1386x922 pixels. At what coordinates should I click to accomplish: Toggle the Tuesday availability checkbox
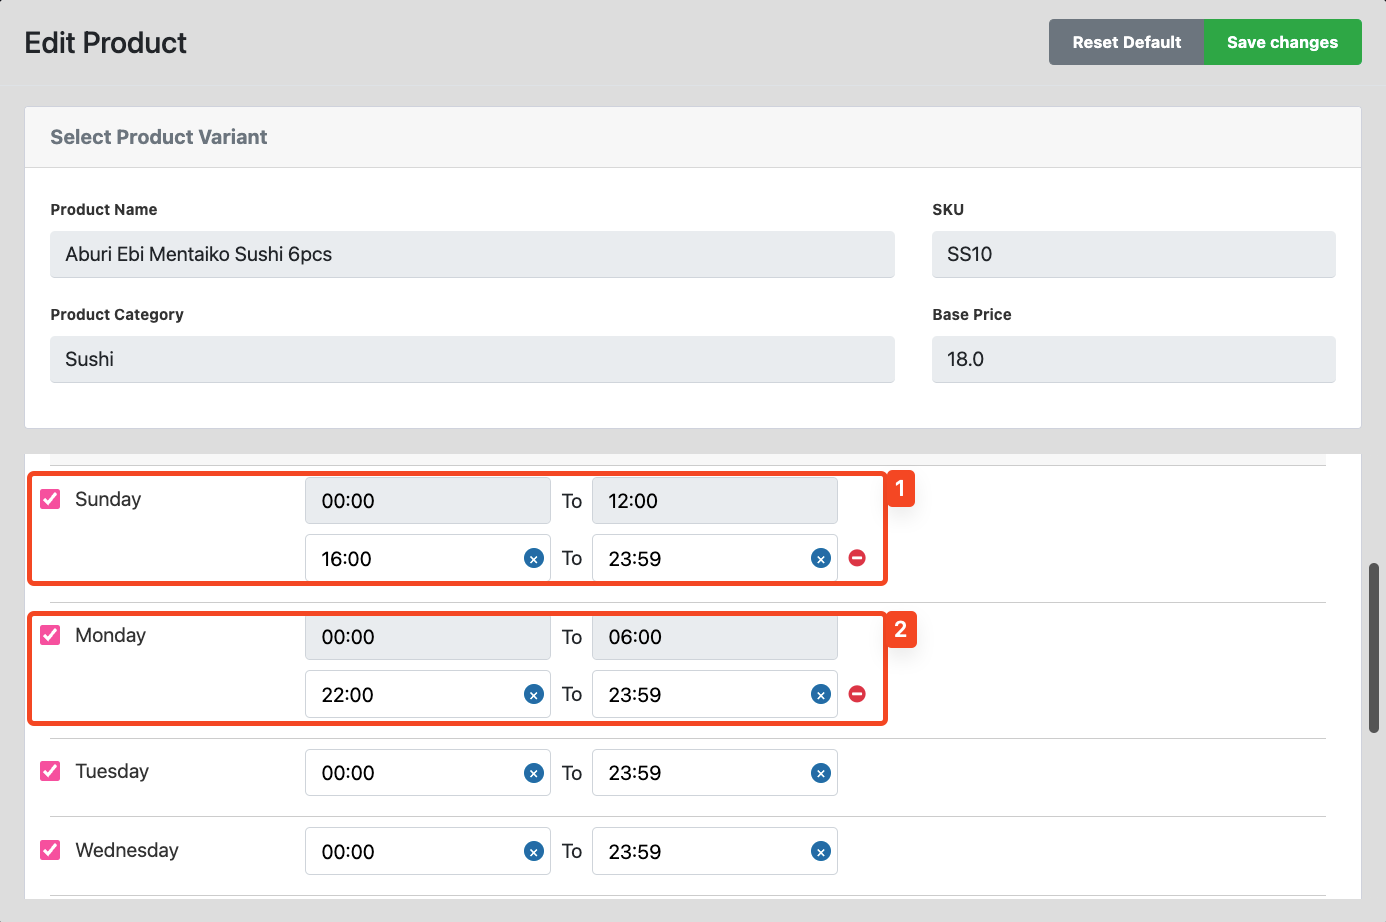pos(50,771)
